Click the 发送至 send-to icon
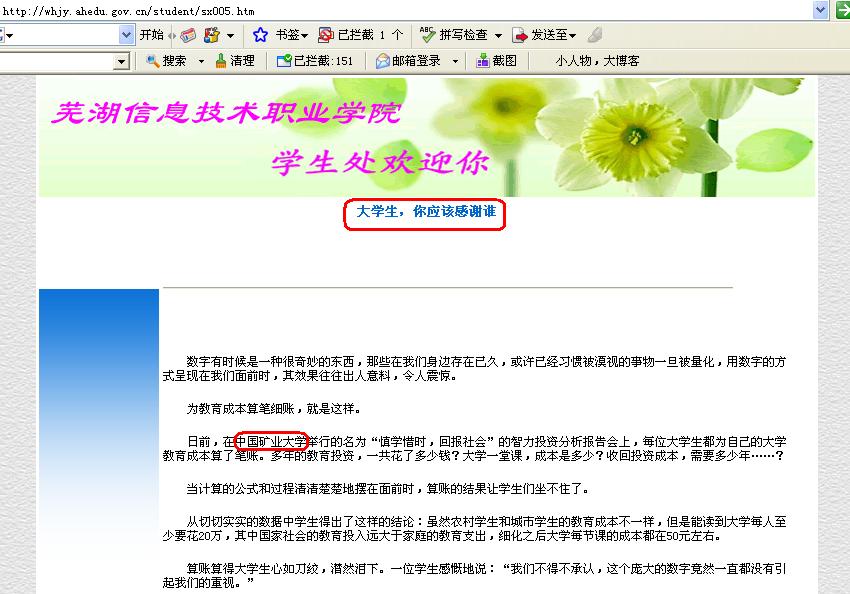The height and width of the screenshot is (594, 850). [x=519, y=35]
